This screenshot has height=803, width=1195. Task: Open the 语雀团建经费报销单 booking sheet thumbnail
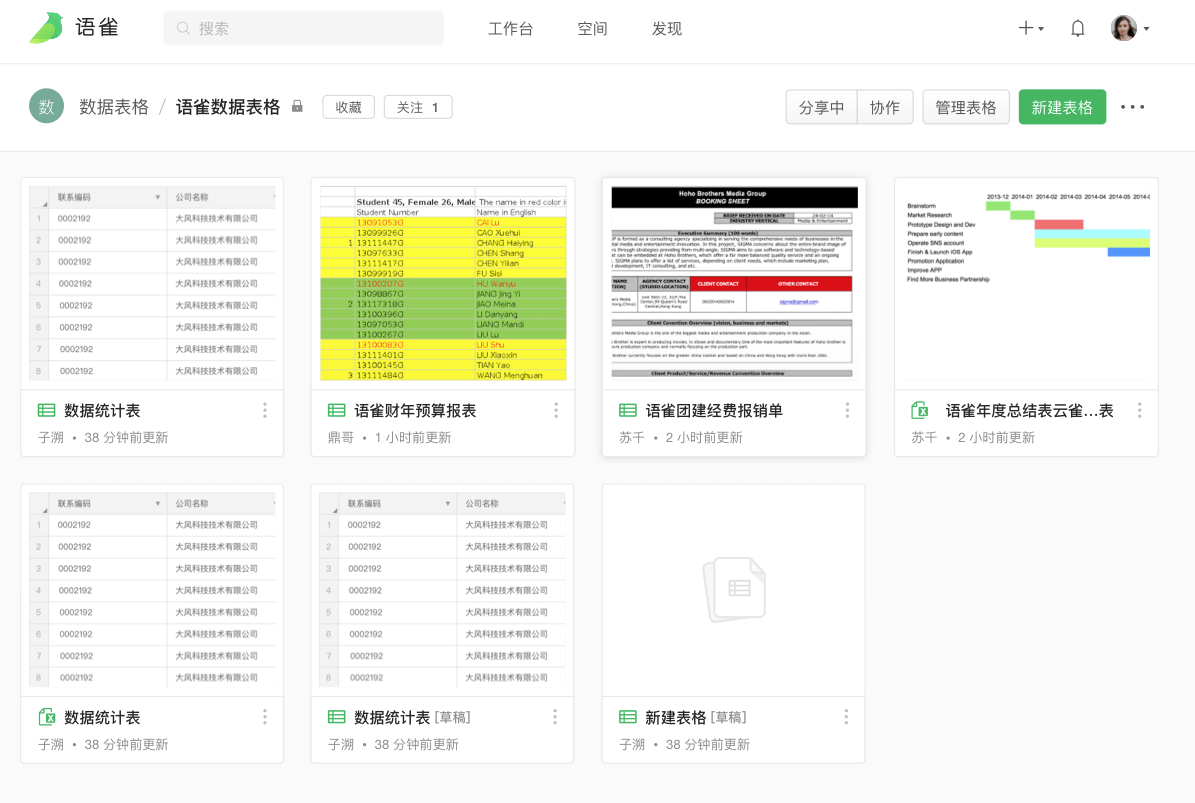(734, 283)
